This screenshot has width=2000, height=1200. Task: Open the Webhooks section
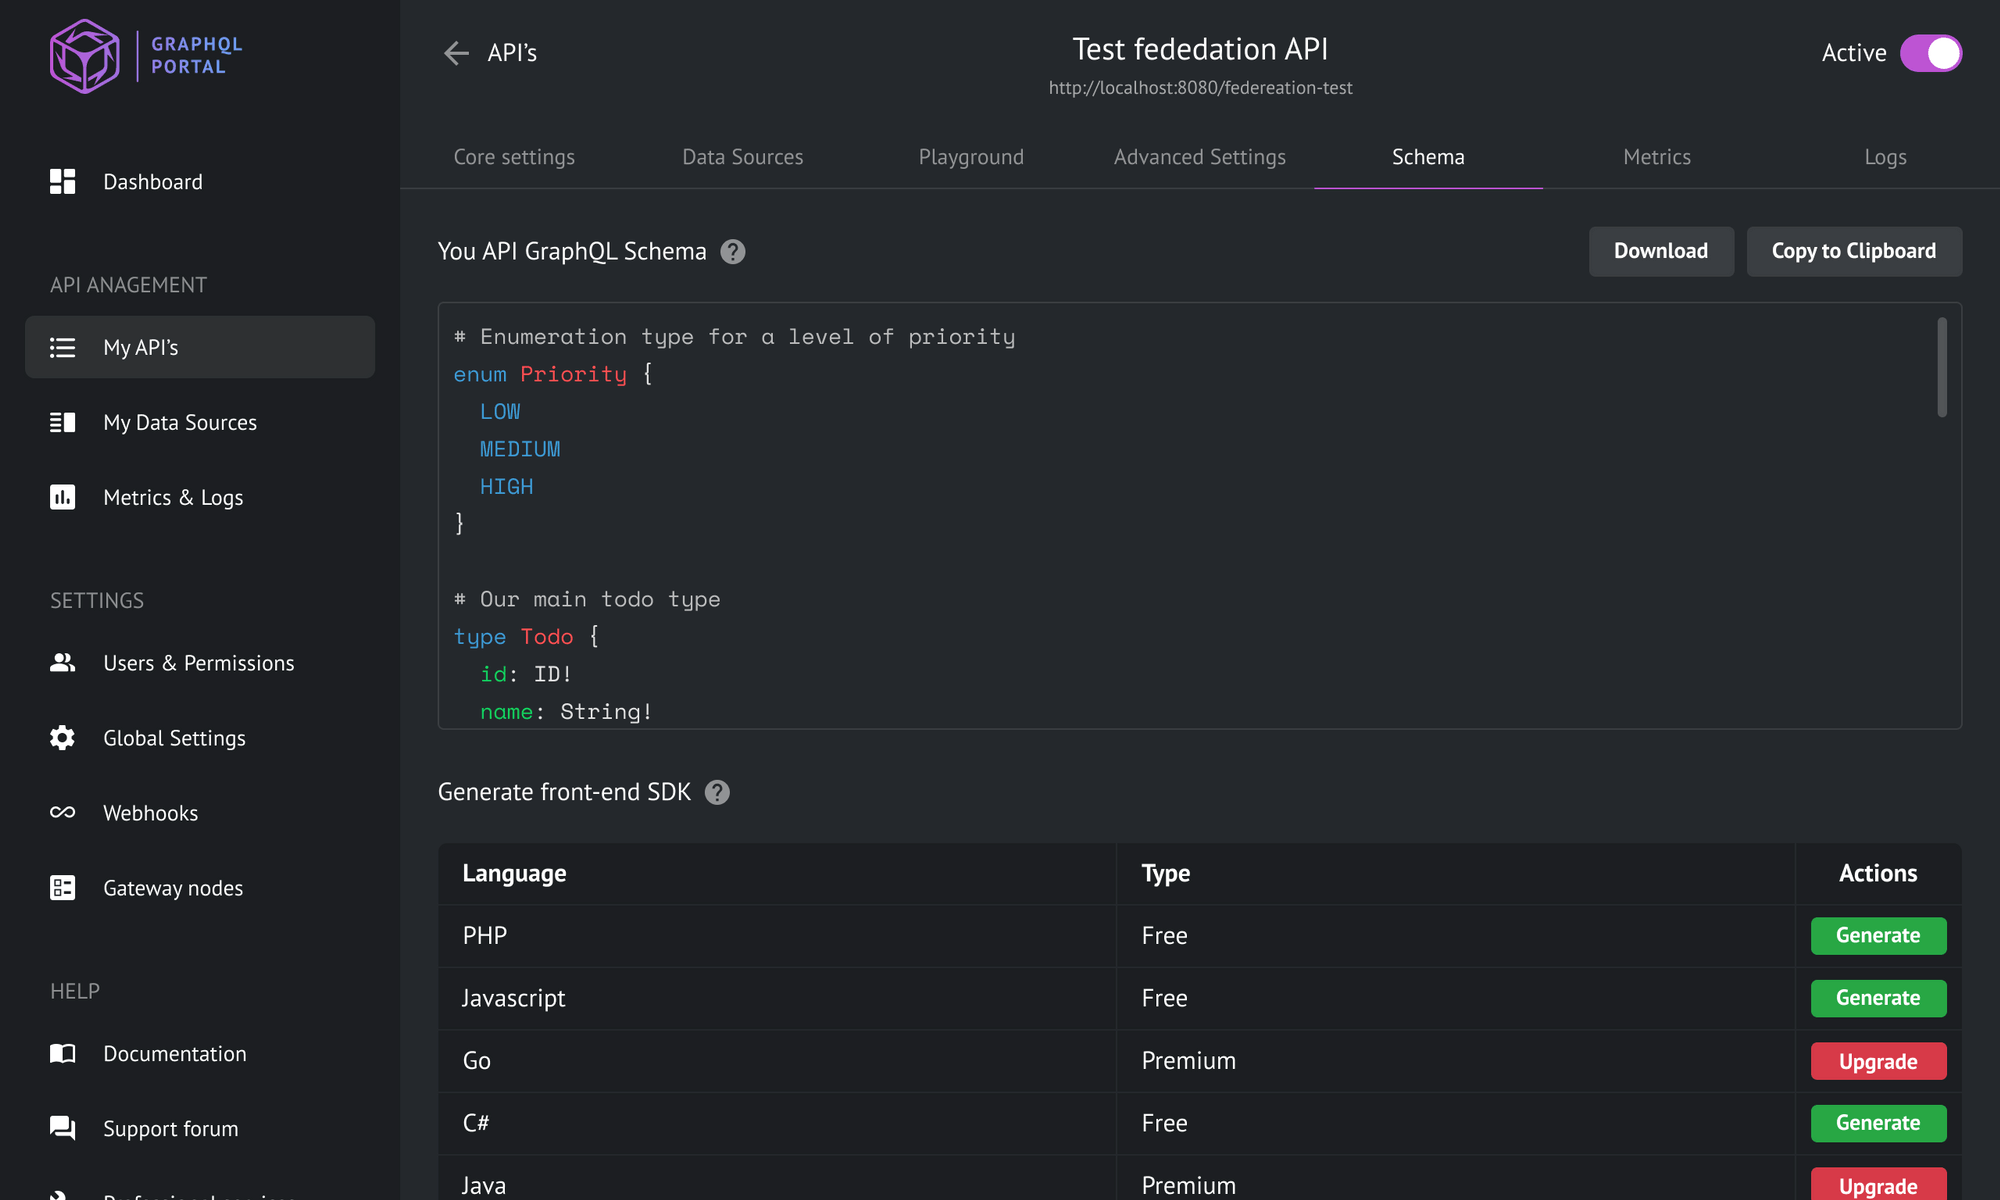point(150,812)
